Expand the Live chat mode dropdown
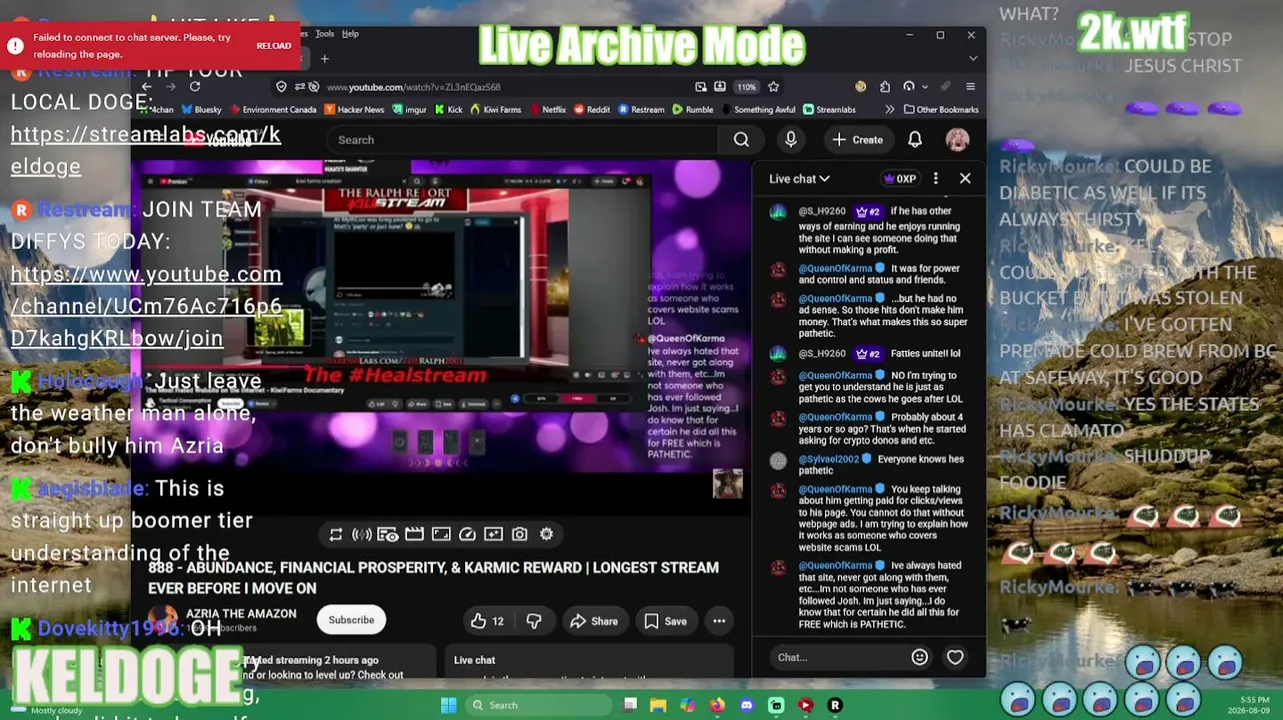Viewport: 1283px width, 720px height. (799, 179)
